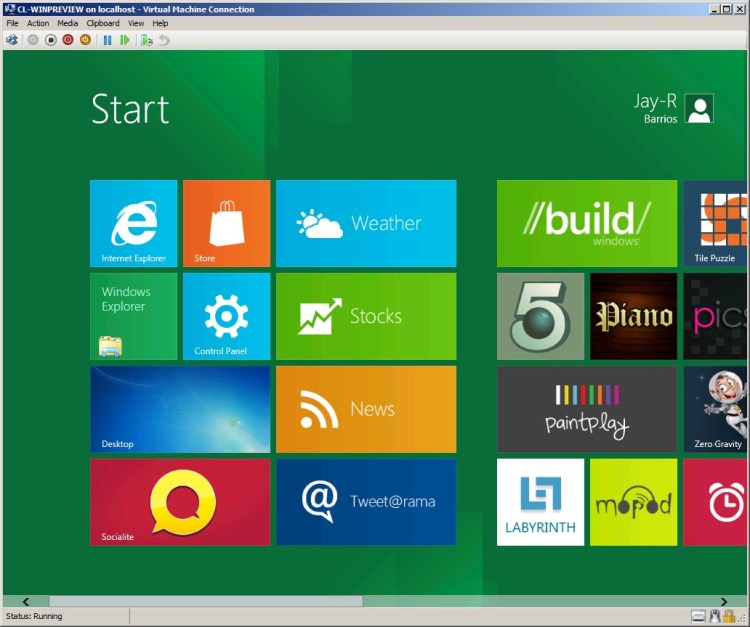Screen dimensions: 750x627
Task: Open the Action menu
Action: click(x=38, y=23)
